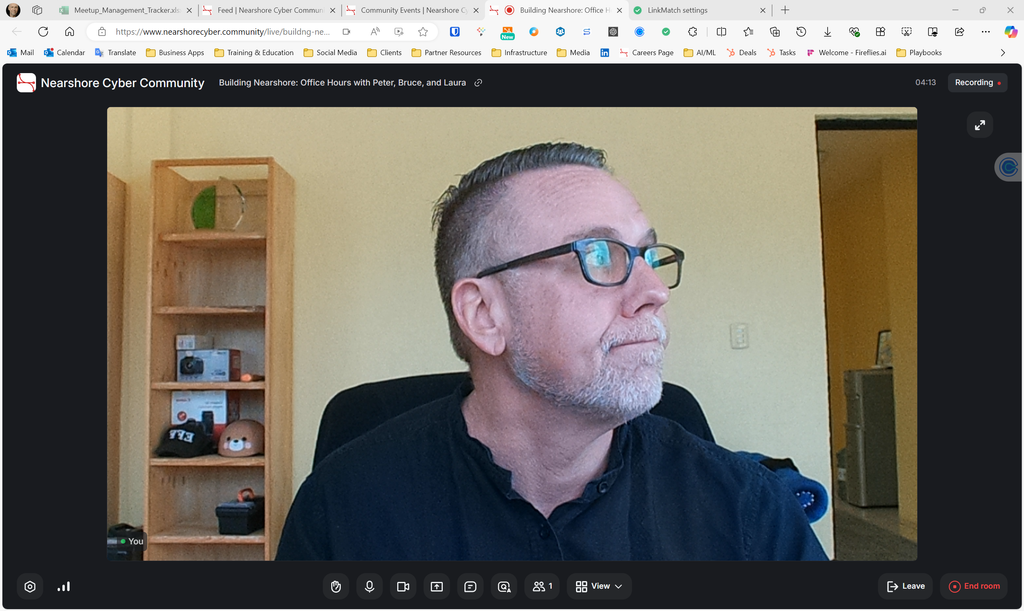This screenshot has width=1024, height=611.
Task: Activate Read aloud in the address bar
Action: tap(375, 32)
